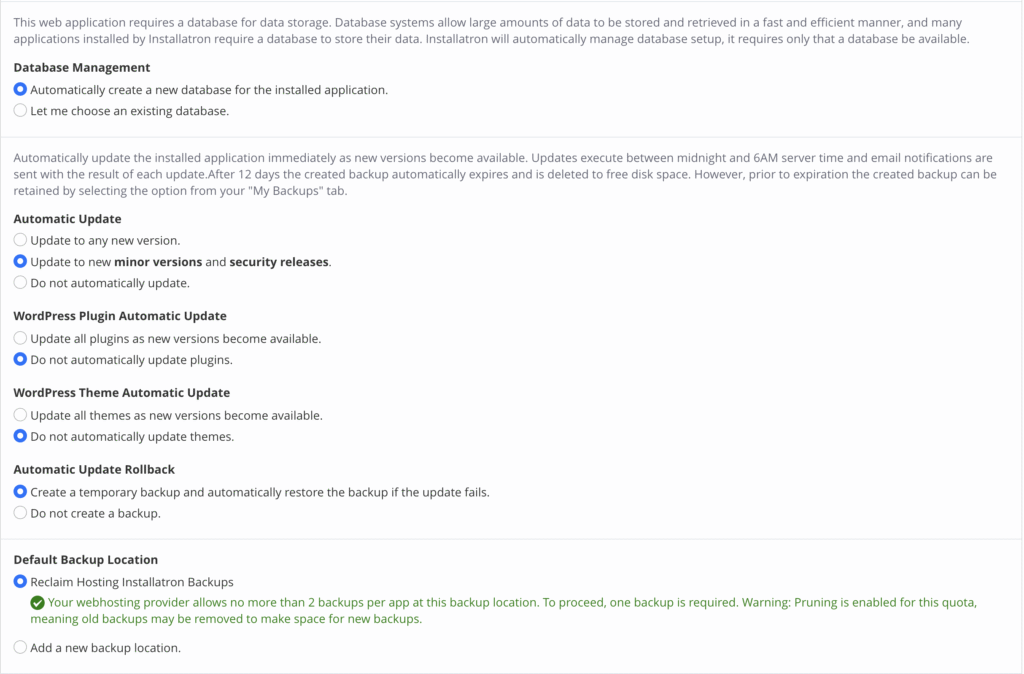This screenshot has width=1024, height=674.
Task: Select automatically create a new database
Action: point(21,89)
